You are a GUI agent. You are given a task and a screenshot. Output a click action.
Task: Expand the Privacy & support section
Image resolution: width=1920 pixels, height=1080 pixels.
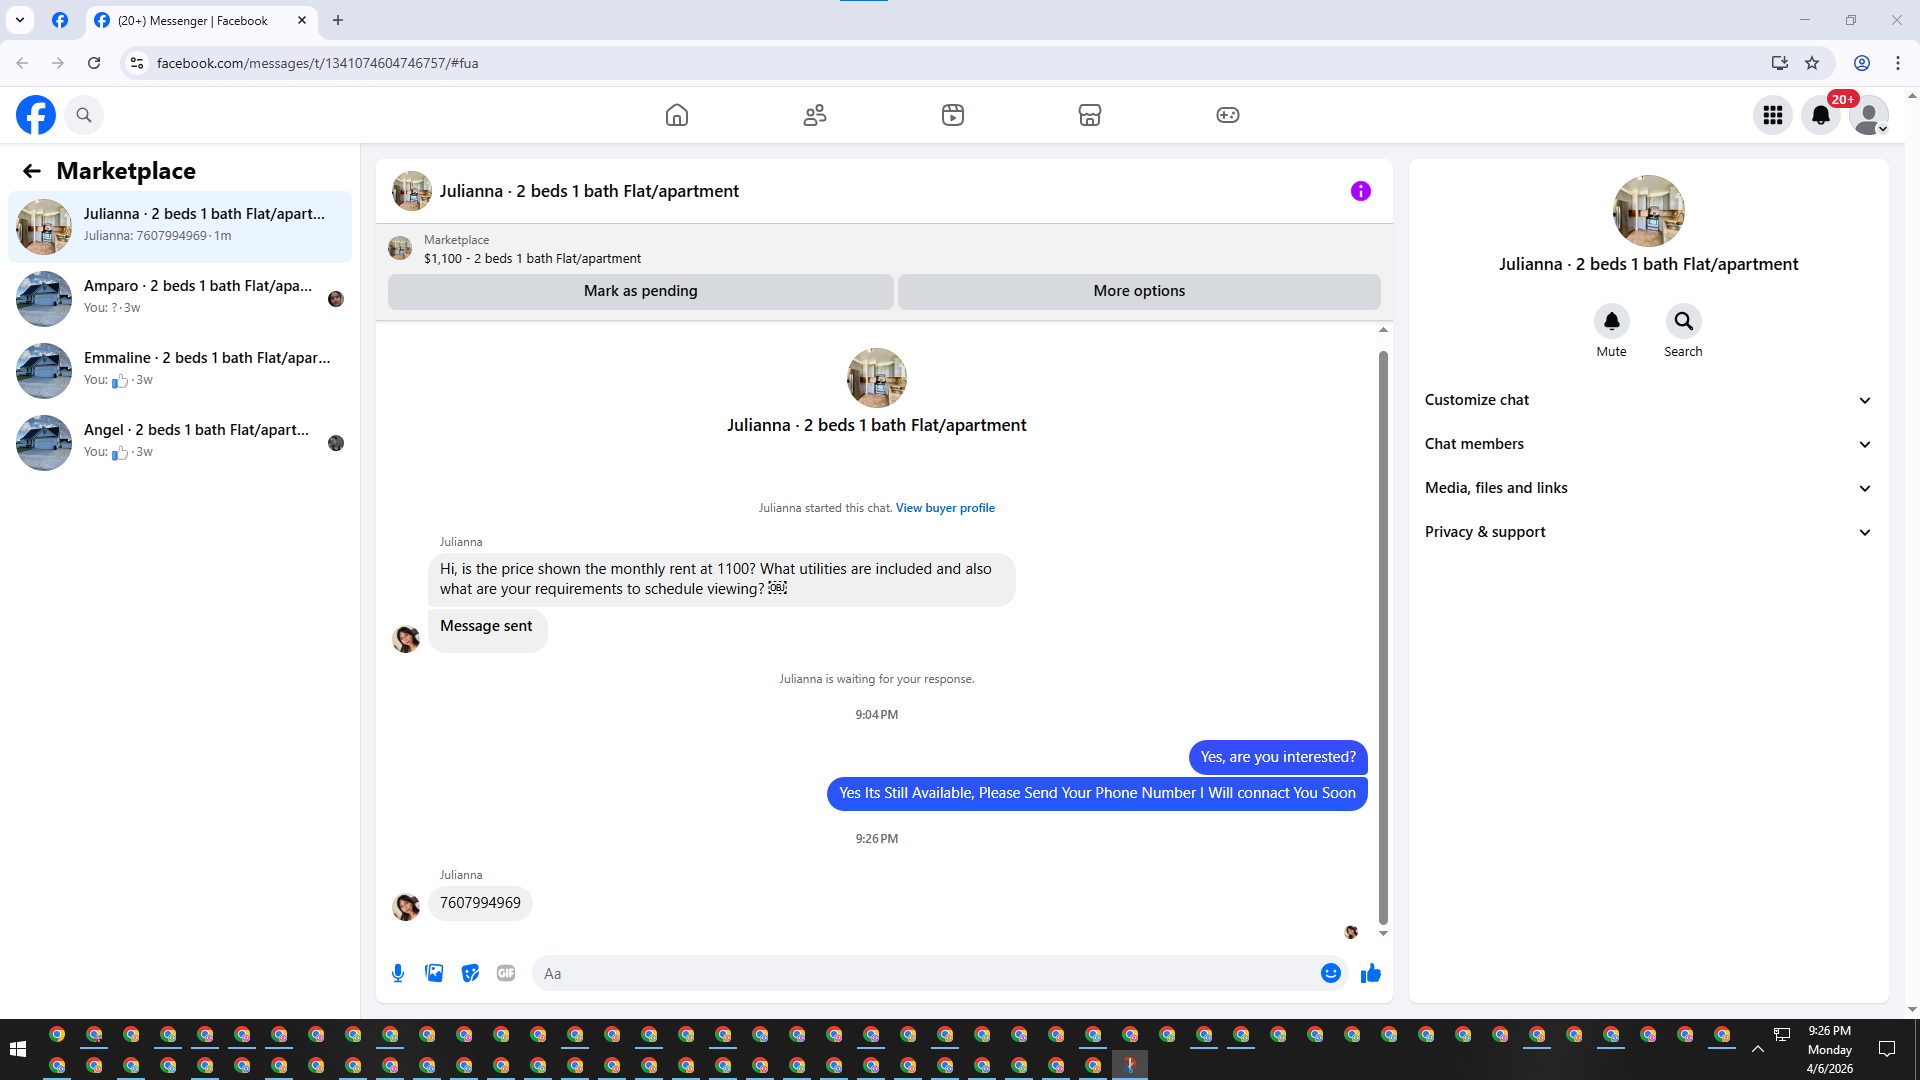click(x=1648, y=532)
